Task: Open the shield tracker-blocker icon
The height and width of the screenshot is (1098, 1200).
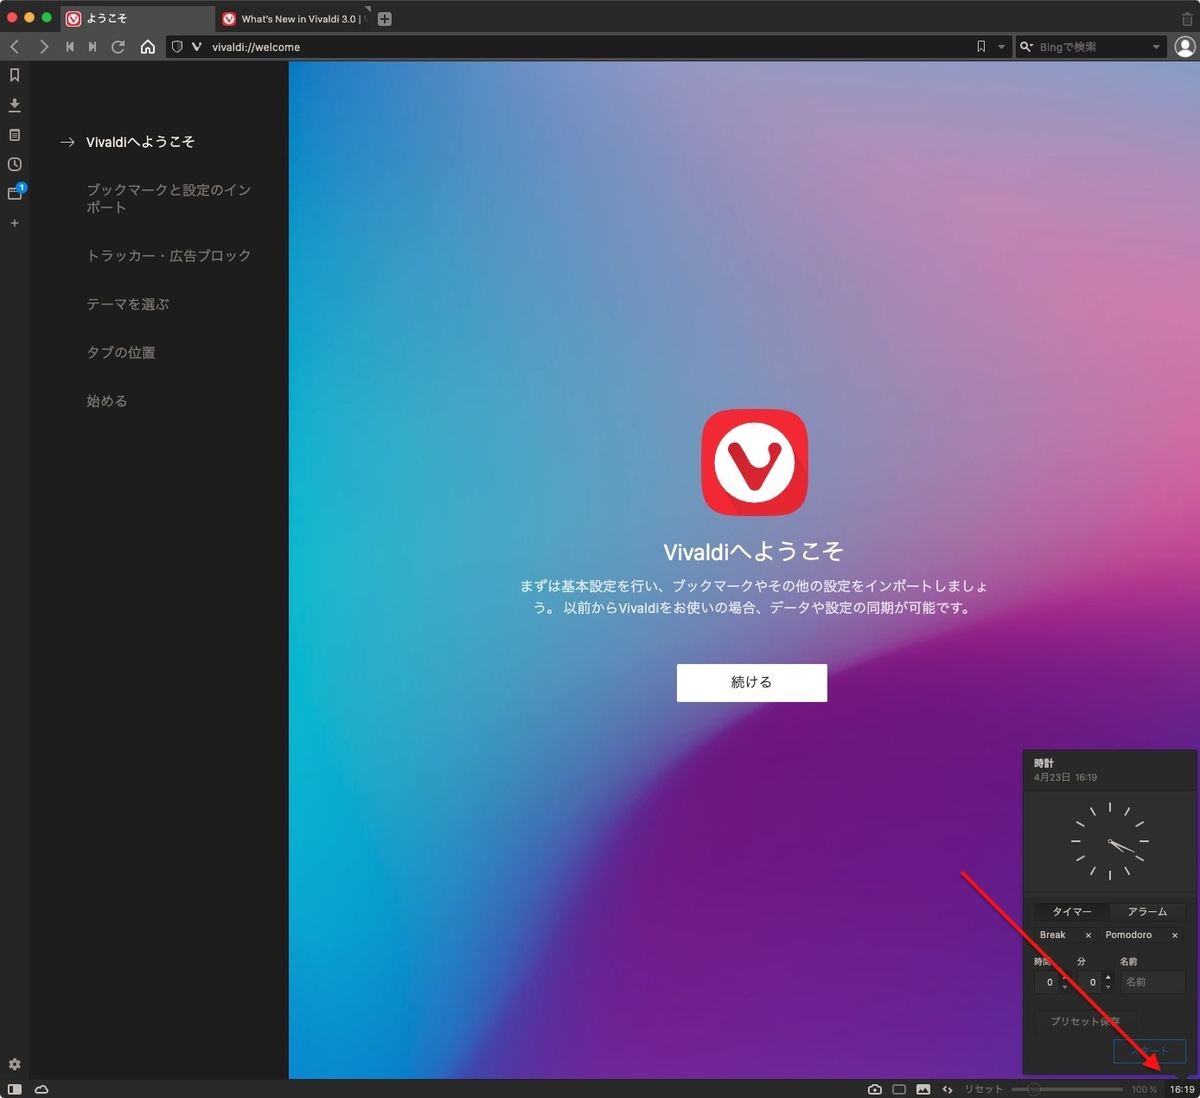Action: click(177, 47)
